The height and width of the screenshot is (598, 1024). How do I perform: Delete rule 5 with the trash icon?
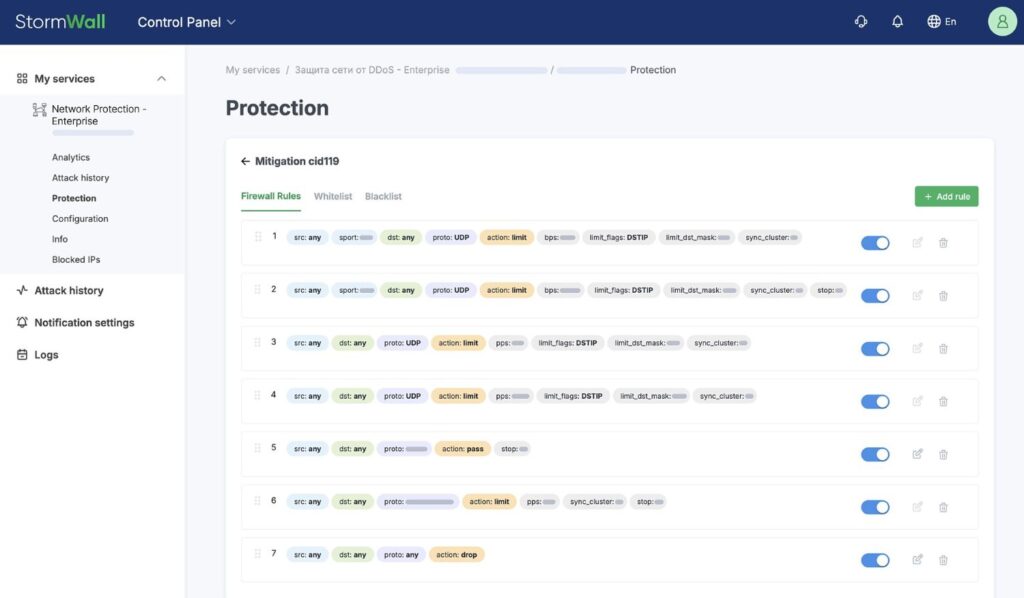point(943,453)
